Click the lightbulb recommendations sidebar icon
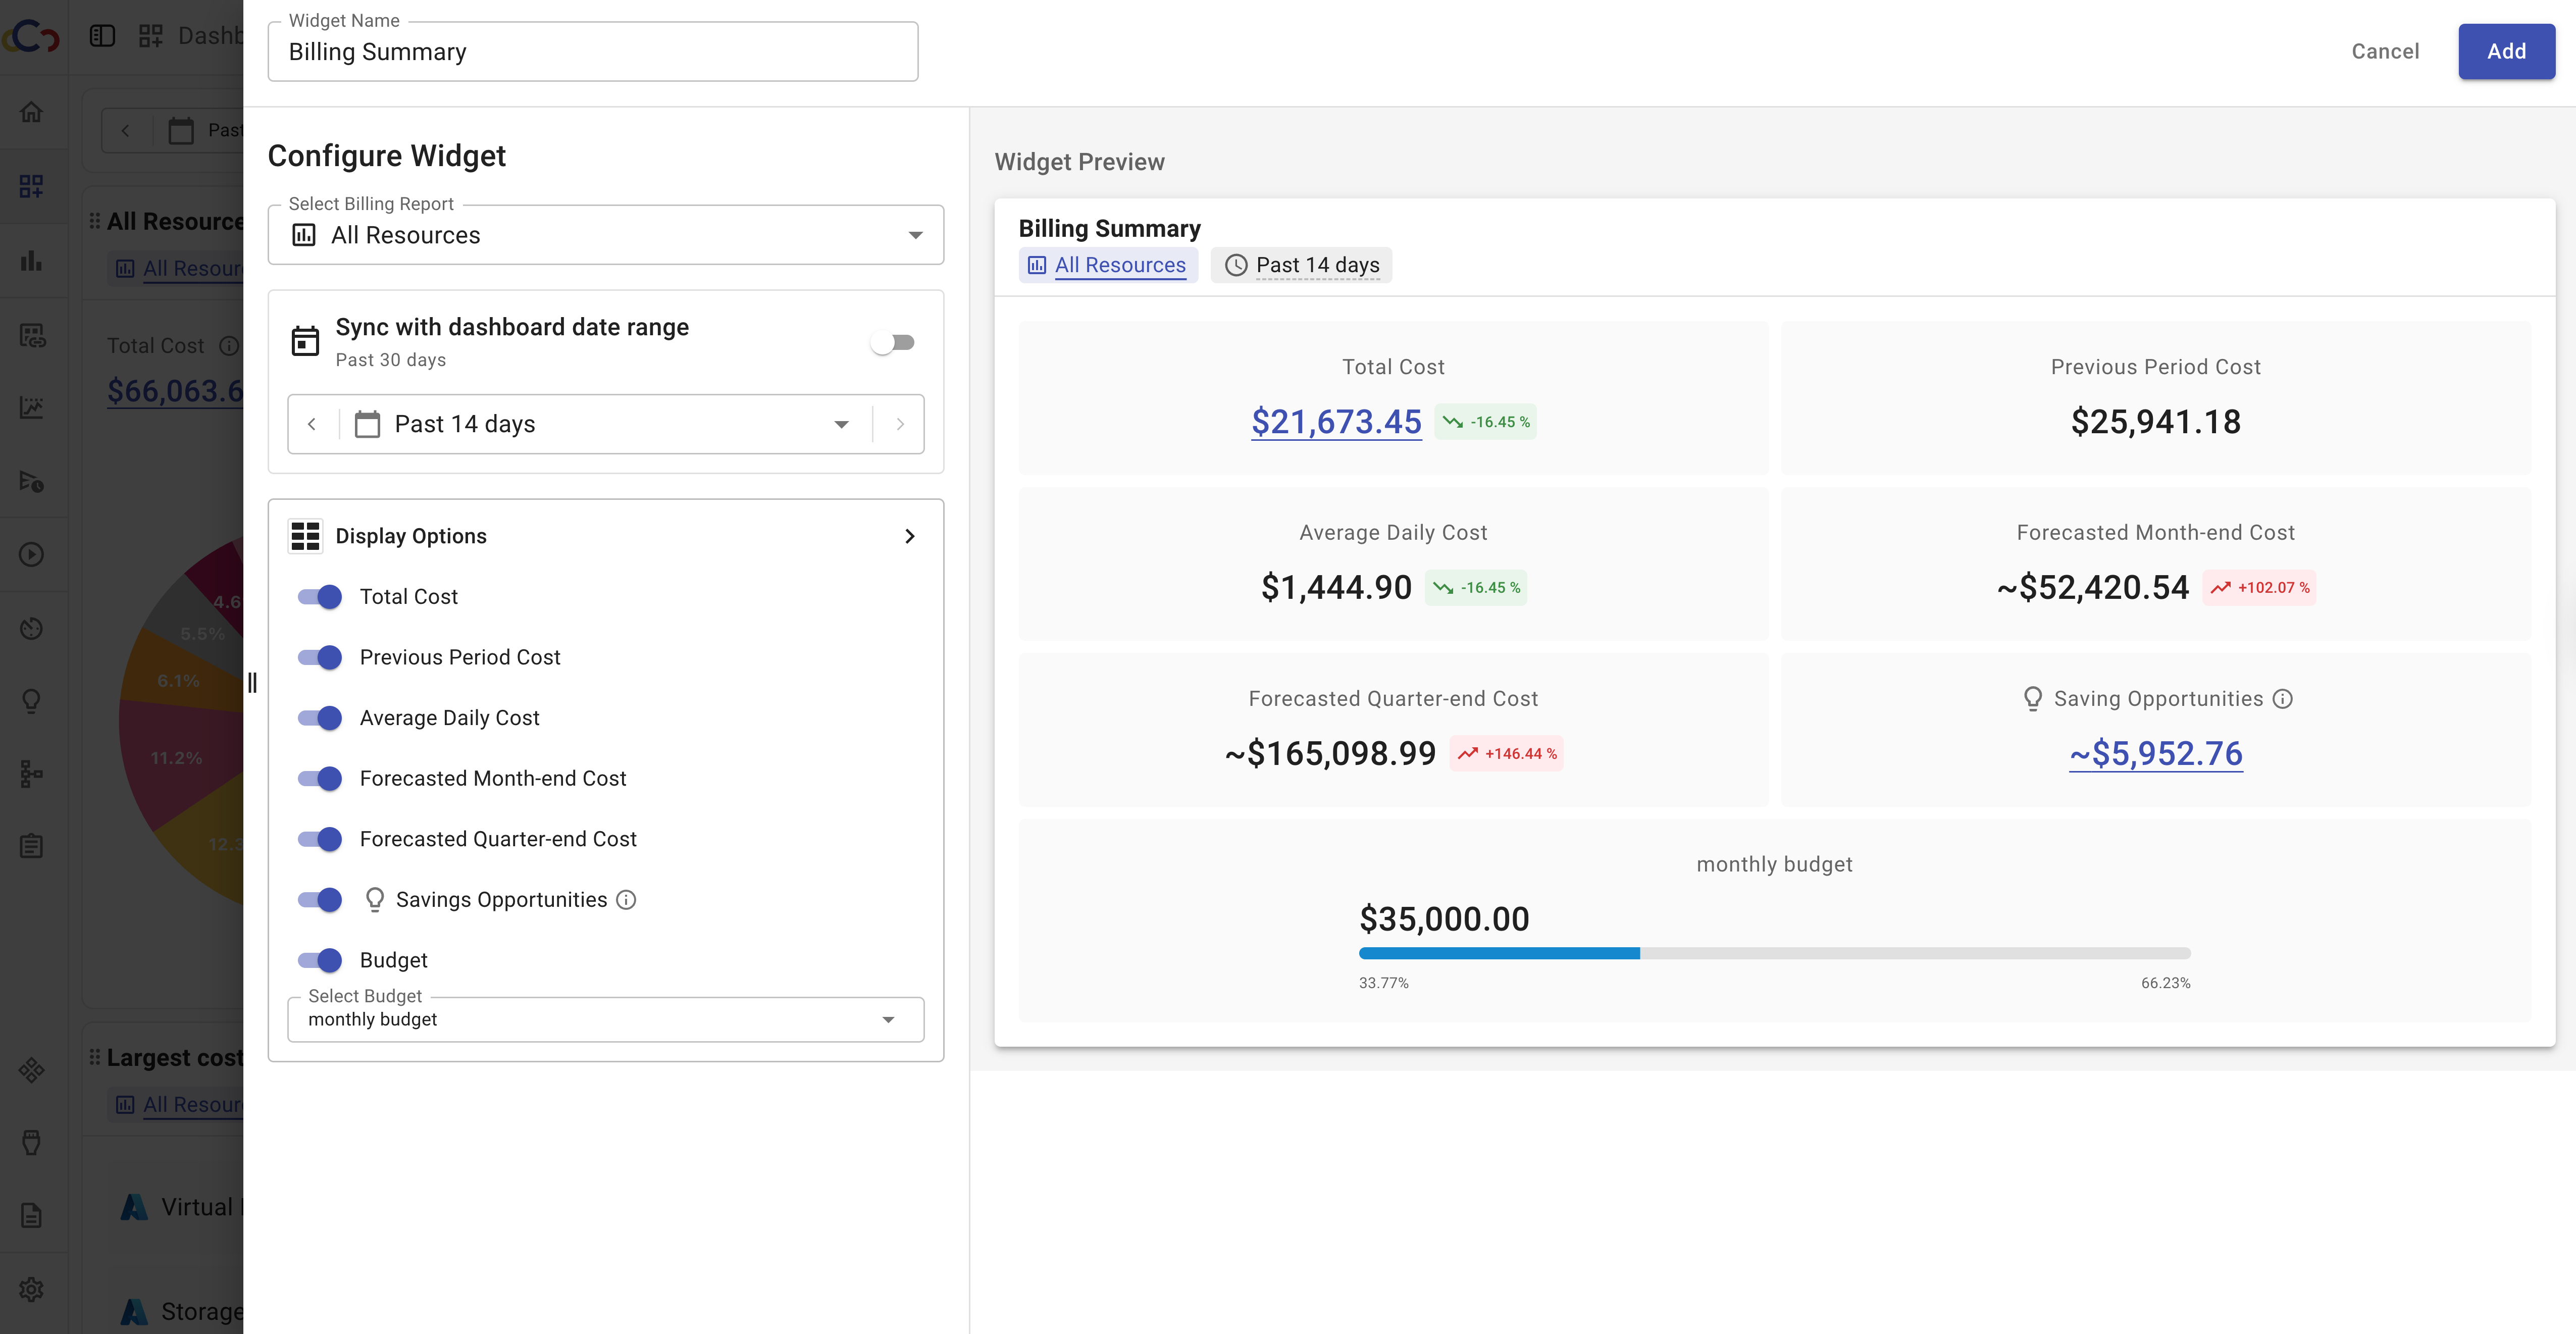This screenshot has width=2576, height=1334. pyautogui.click(x=31, y=701)
